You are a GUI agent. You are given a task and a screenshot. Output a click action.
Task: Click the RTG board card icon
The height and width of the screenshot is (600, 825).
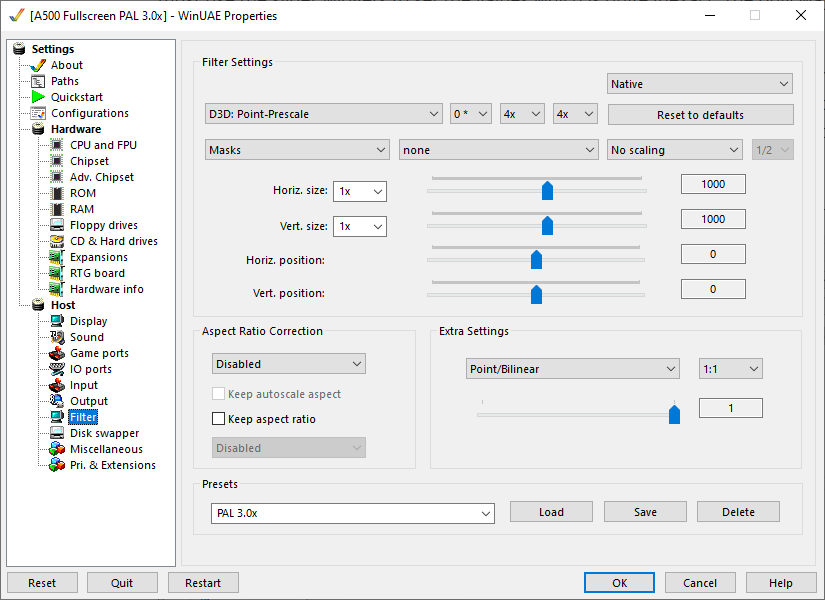57,273
